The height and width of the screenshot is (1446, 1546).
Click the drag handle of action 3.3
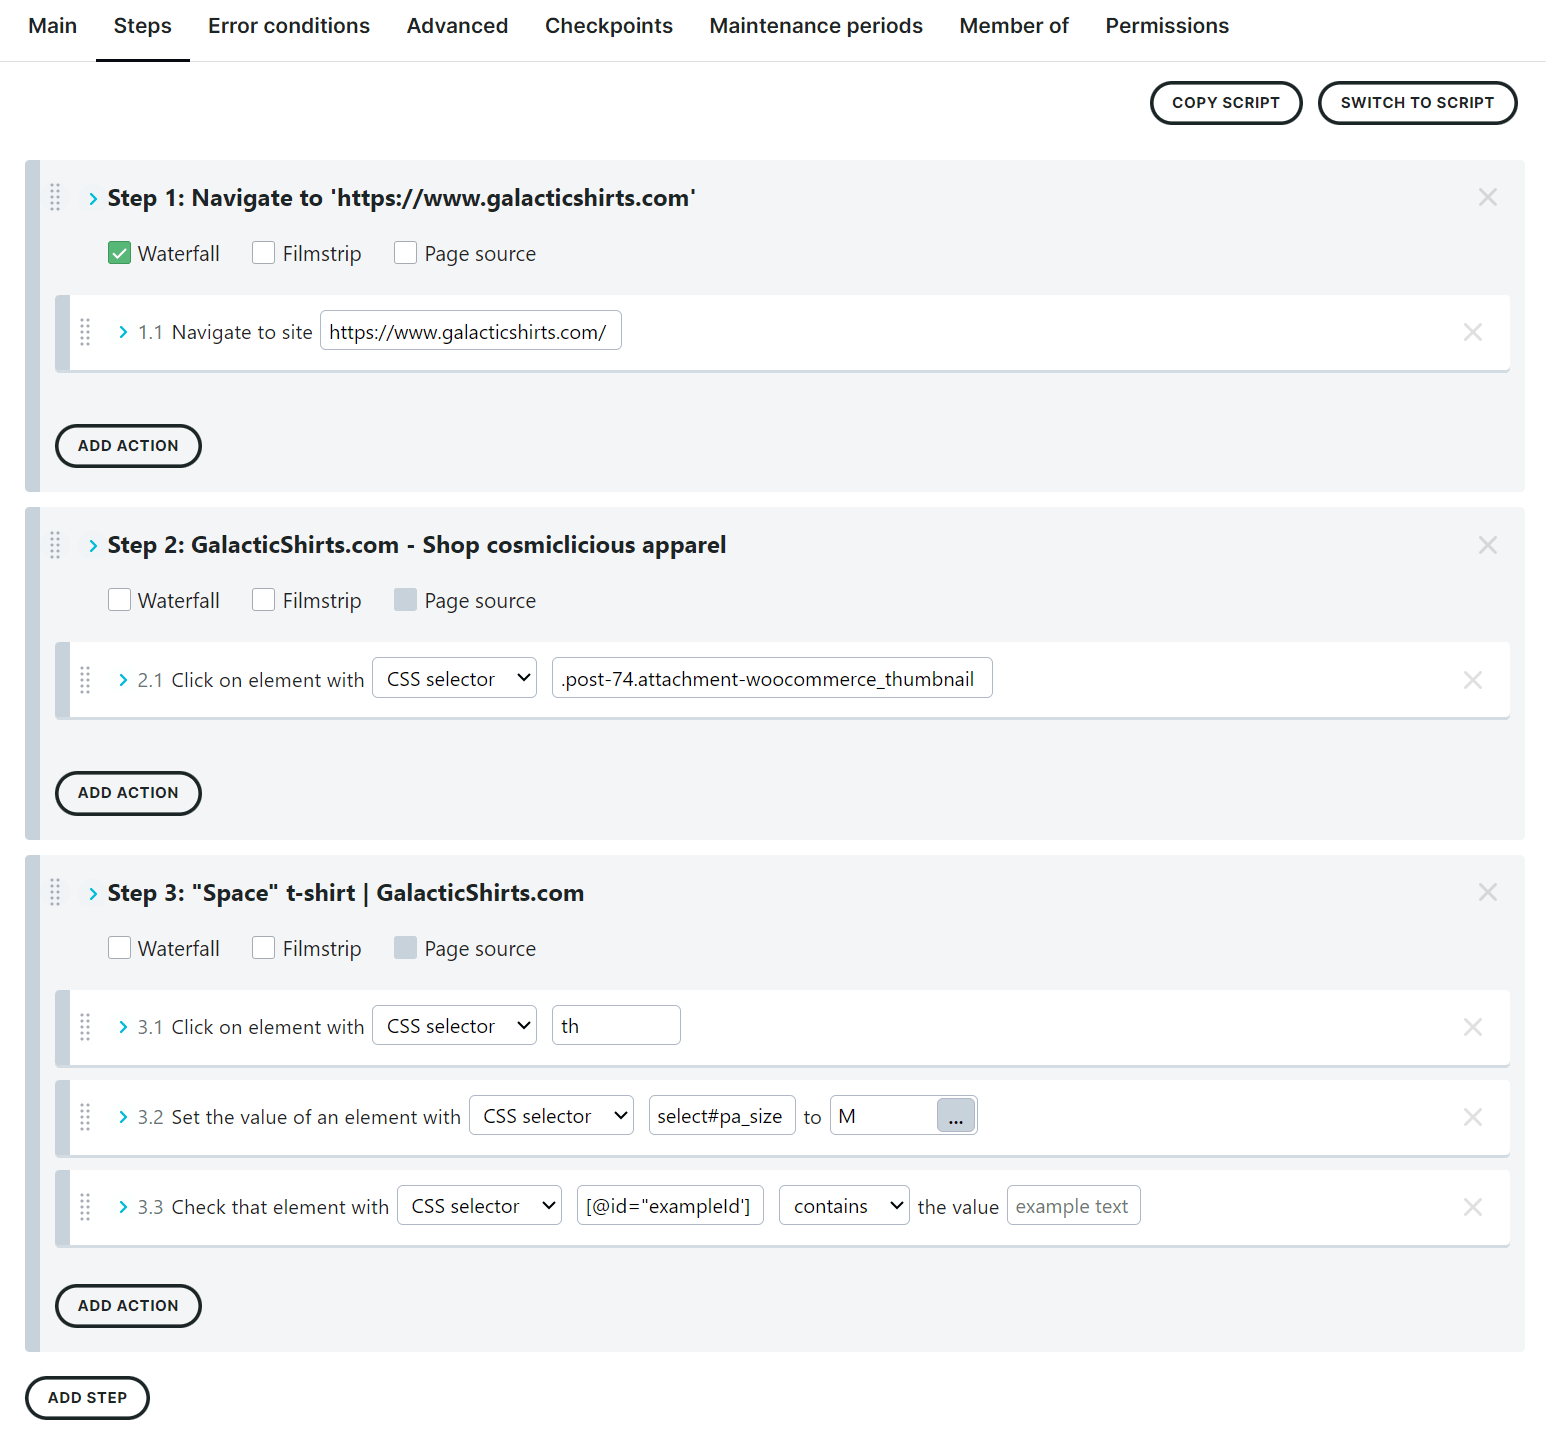pyautogui.click(x=85, y=1207)
